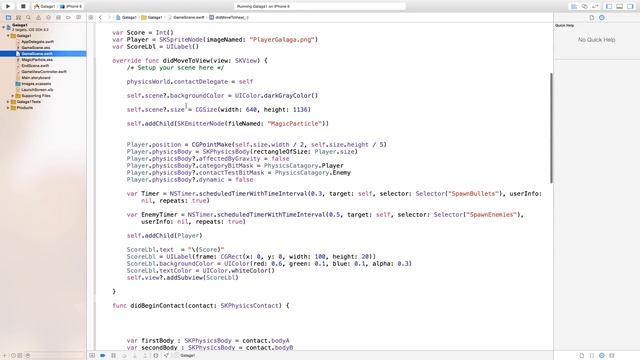Simulate location from debug bar
This screenshot has height=360, width=640.
pyautogui.click(x=166, y=356)
